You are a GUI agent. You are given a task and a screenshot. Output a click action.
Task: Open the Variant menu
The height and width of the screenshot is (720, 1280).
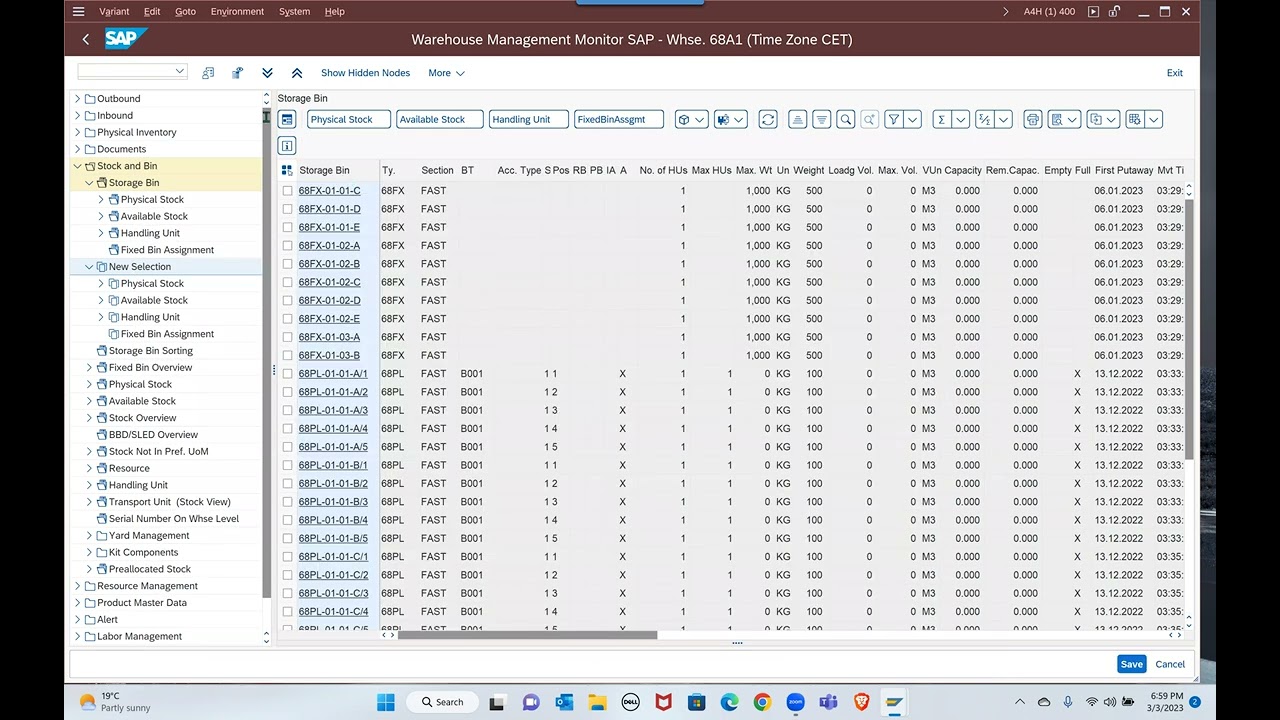tap(114, 11)
